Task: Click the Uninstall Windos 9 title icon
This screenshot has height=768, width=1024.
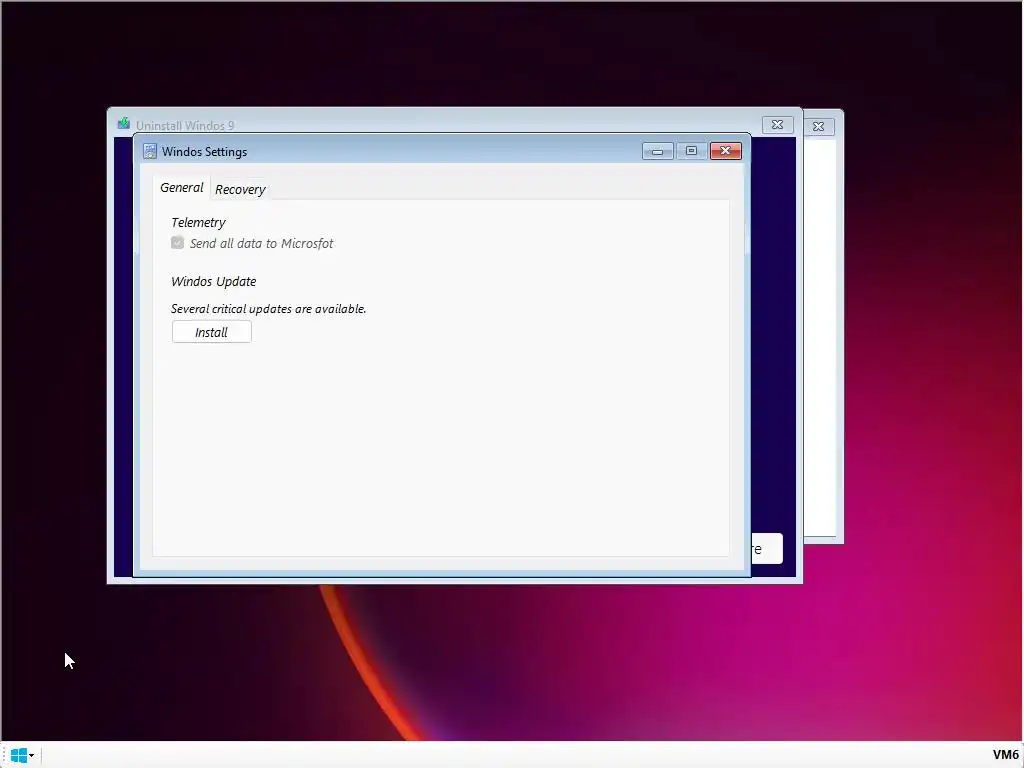Action: click(123, 123)
